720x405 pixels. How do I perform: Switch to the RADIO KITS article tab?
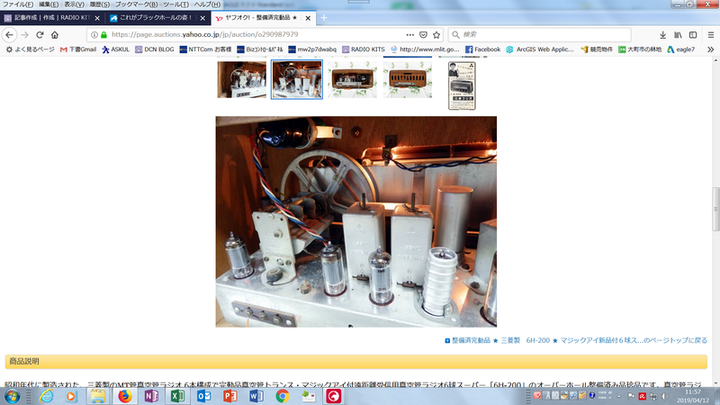click(52, 18)
